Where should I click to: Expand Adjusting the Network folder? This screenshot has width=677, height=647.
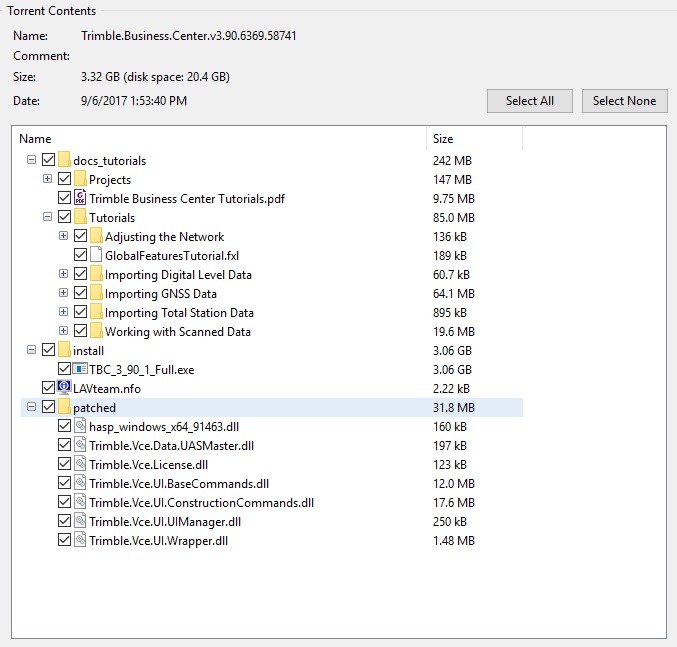click(63, 236)
